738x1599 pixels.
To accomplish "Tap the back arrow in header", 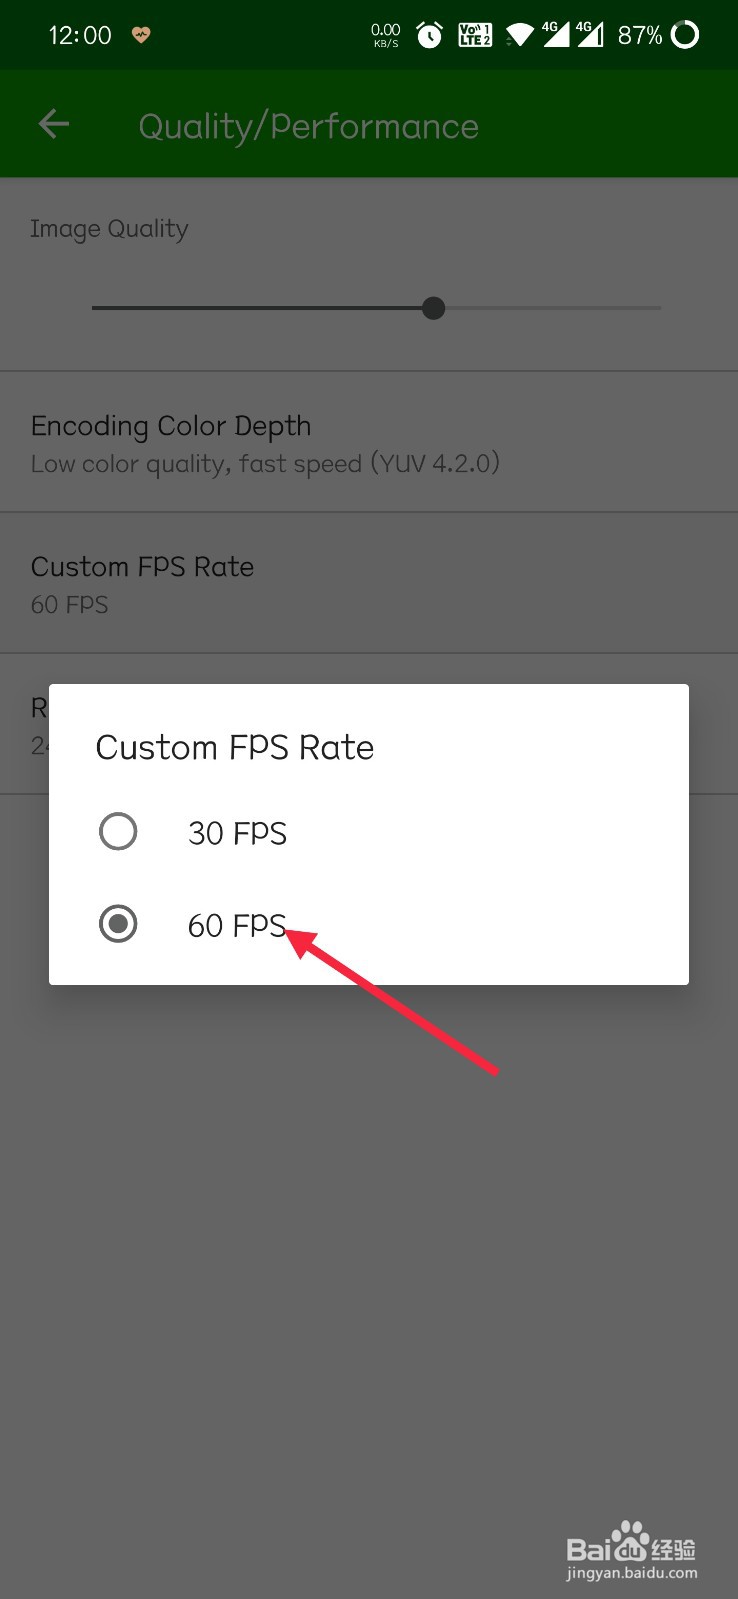I will point(53,124).
